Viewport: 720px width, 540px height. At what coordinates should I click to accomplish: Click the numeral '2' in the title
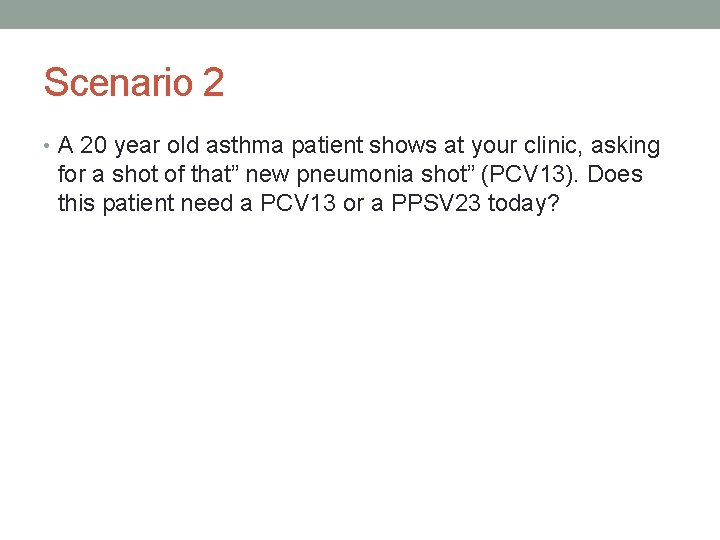coord(213,82)
